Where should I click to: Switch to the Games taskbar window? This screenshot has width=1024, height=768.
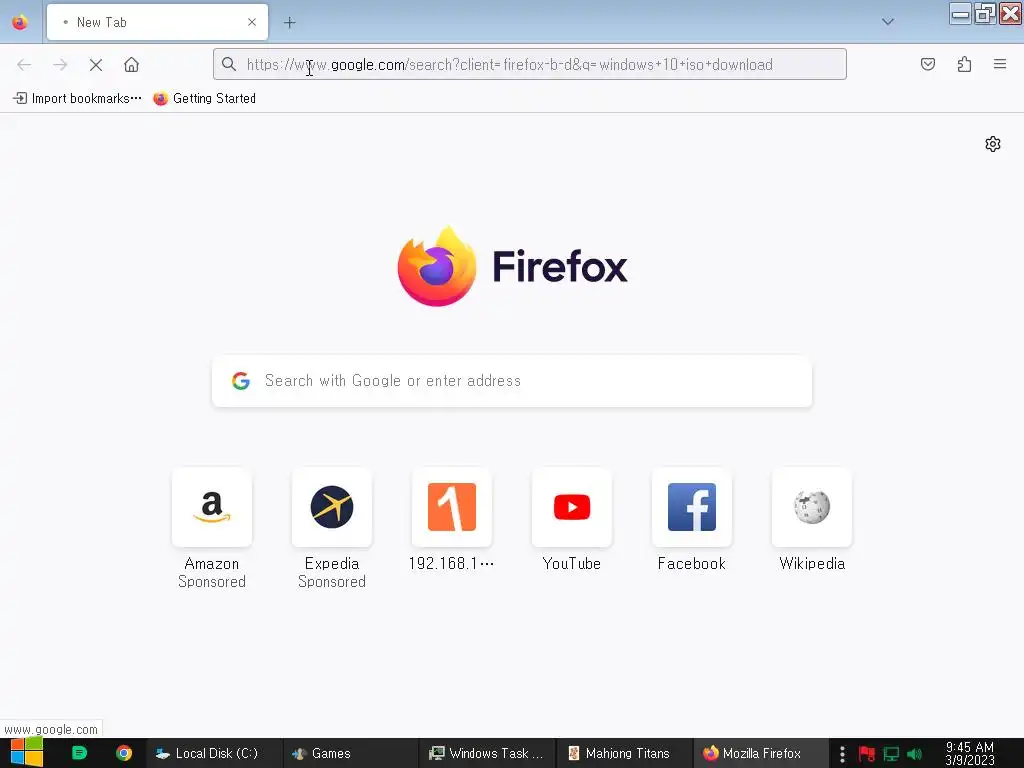coord(350,753)
